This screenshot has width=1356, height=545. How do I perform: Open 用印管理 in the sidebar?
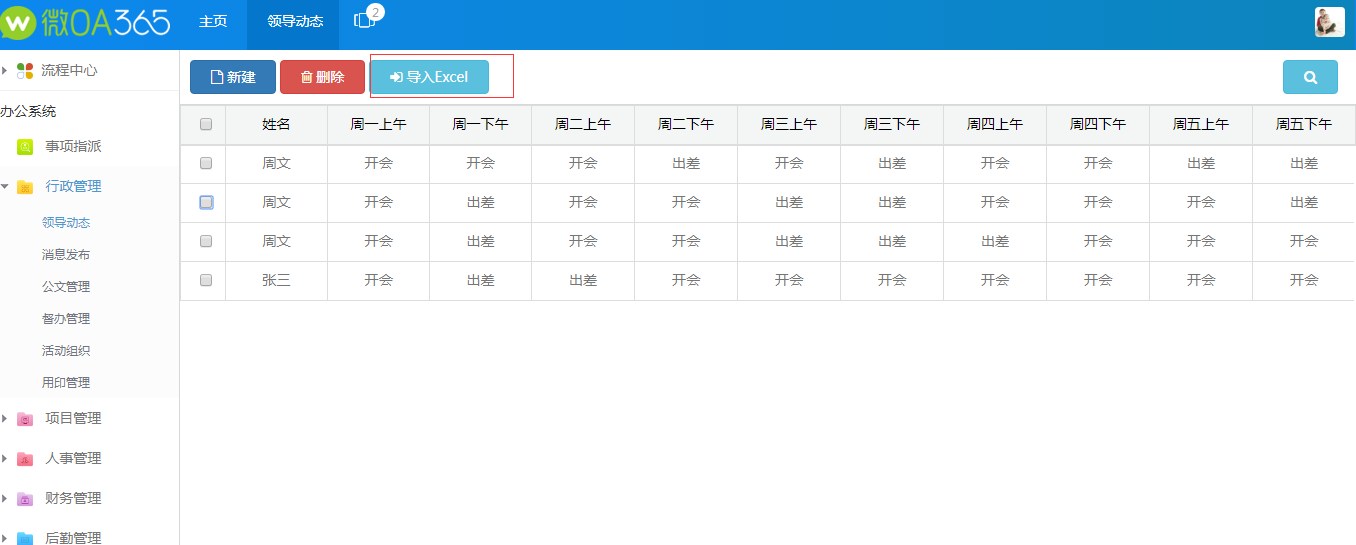[x=66, y=383]
